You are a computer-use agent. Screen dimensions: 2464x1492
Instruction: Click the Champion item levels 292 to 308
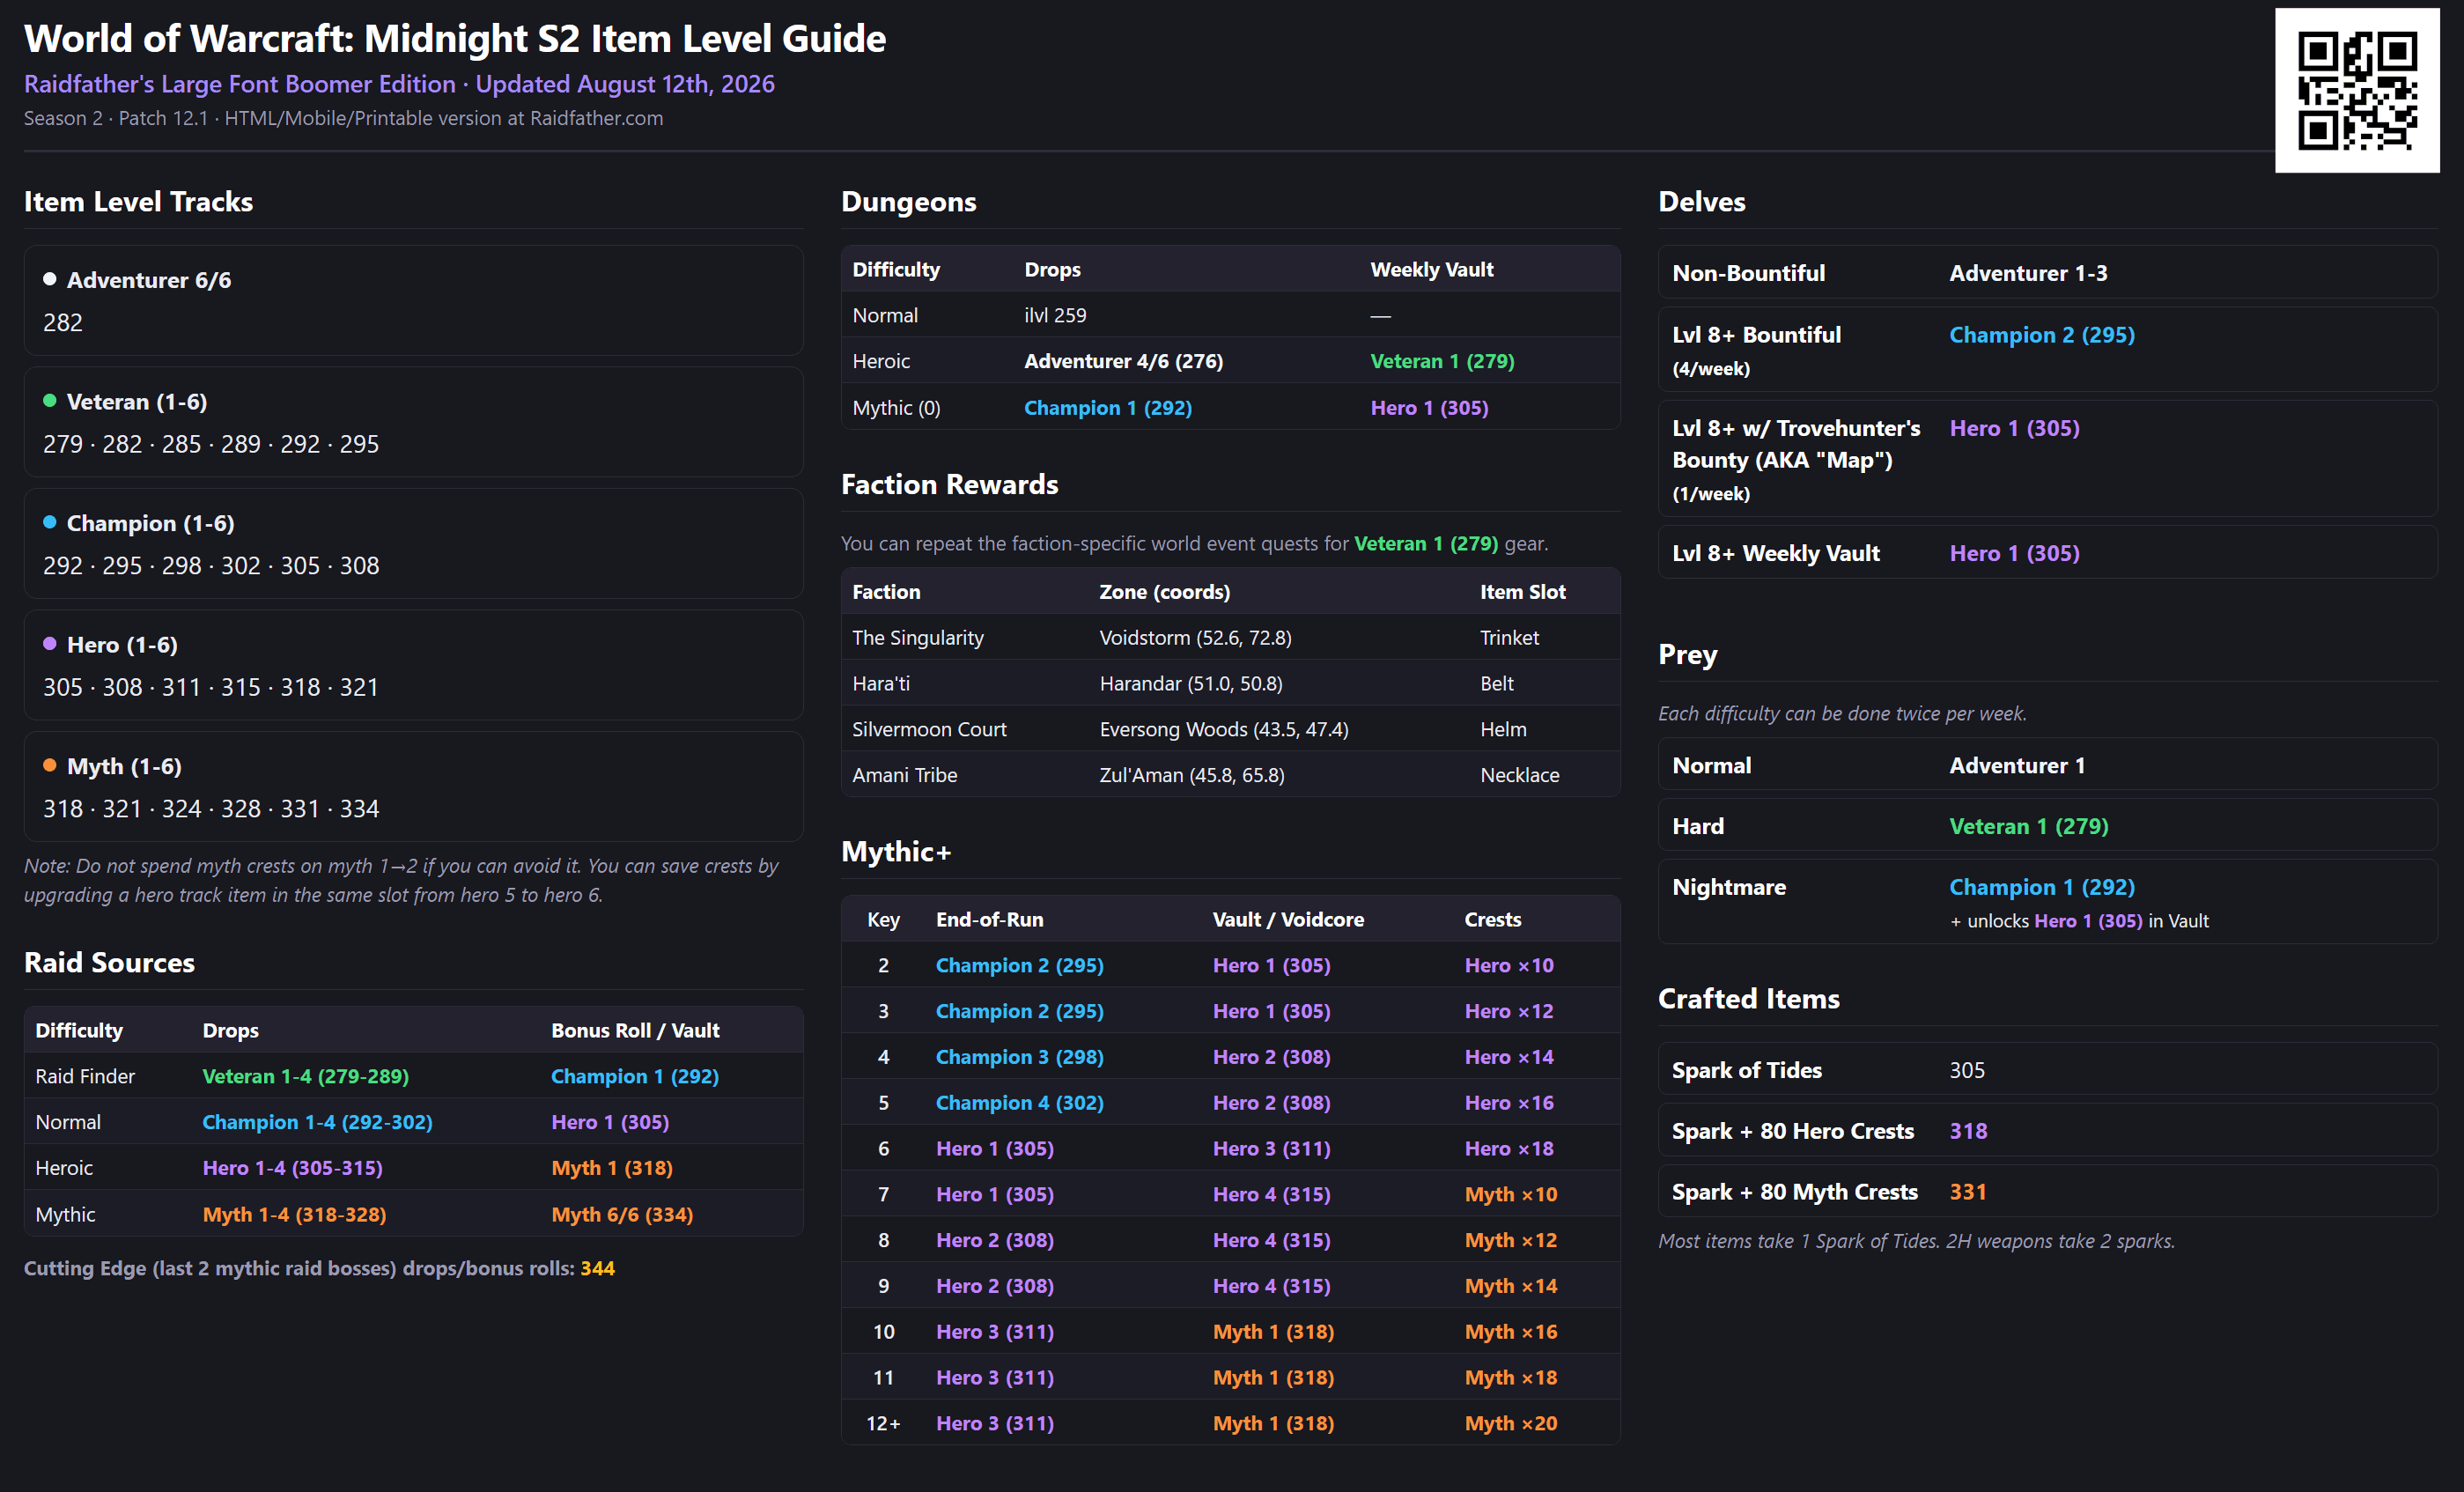click(211, 566)
